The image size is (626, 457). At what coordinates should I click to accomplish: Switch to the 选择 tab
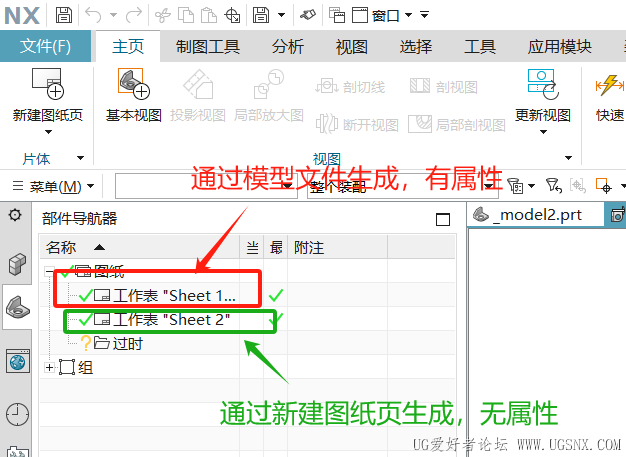point(416,47)
